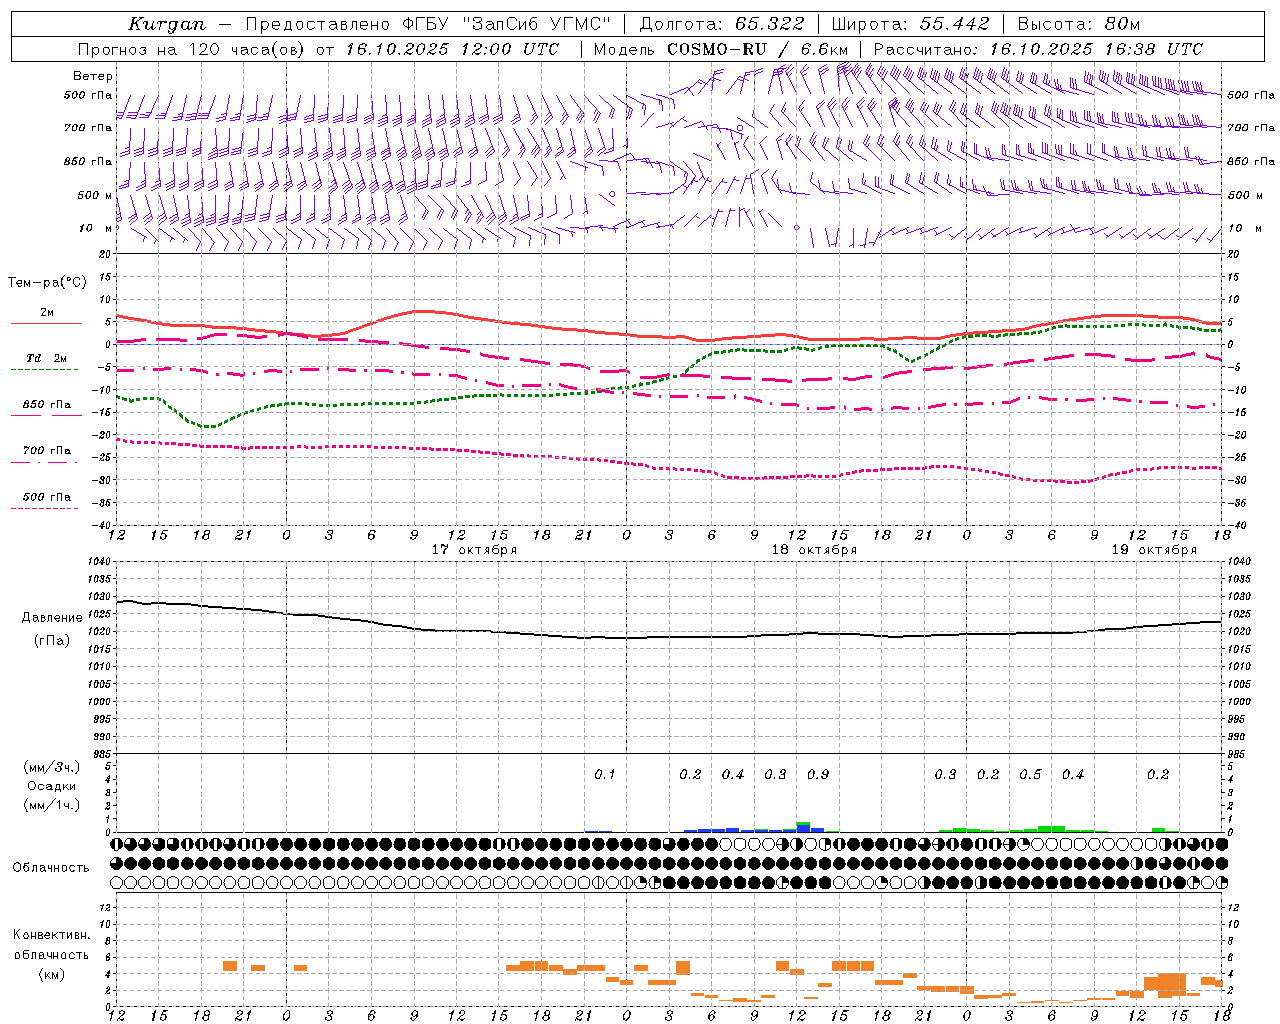The image size is (1280, 1024).
Task: Click the Давление pressure panel label
Action: pyautogui.click(x=52, y=618)
